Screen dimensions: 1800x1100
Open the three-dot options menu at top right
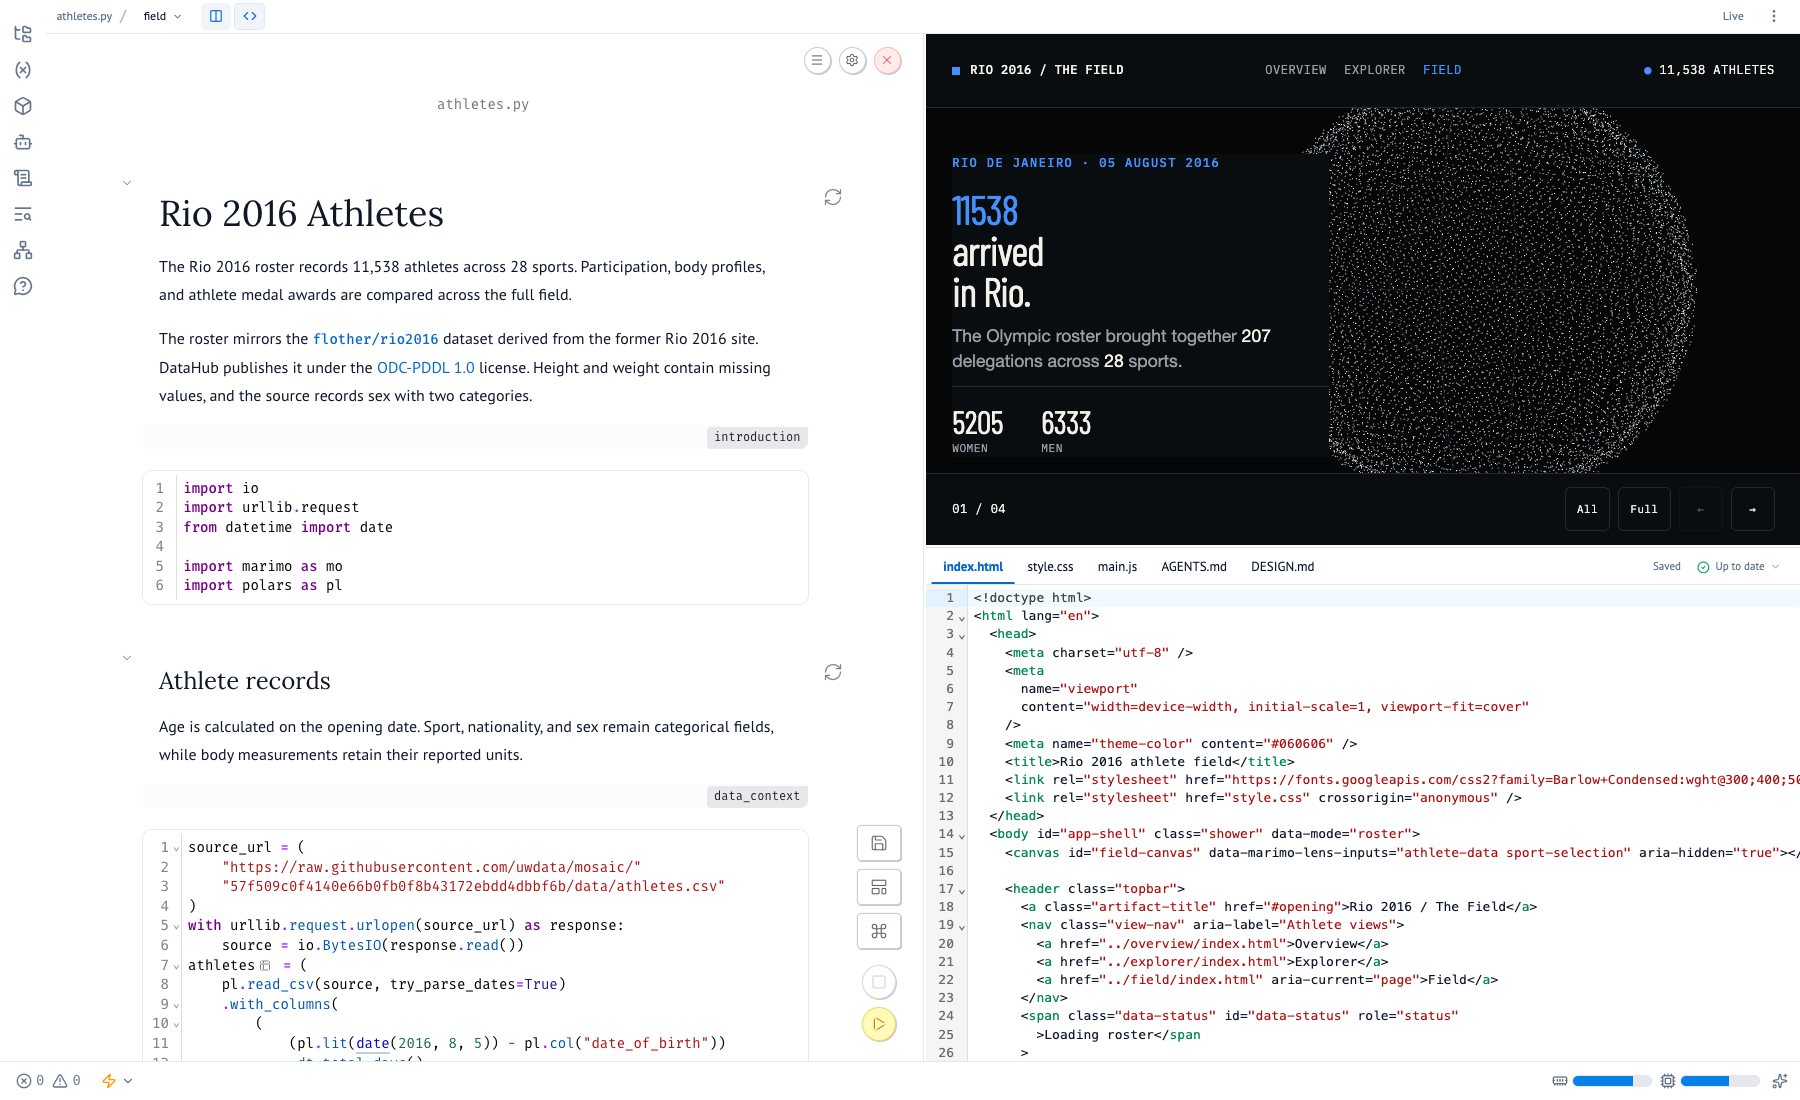pyautogui.click(x=1774, y=16)
